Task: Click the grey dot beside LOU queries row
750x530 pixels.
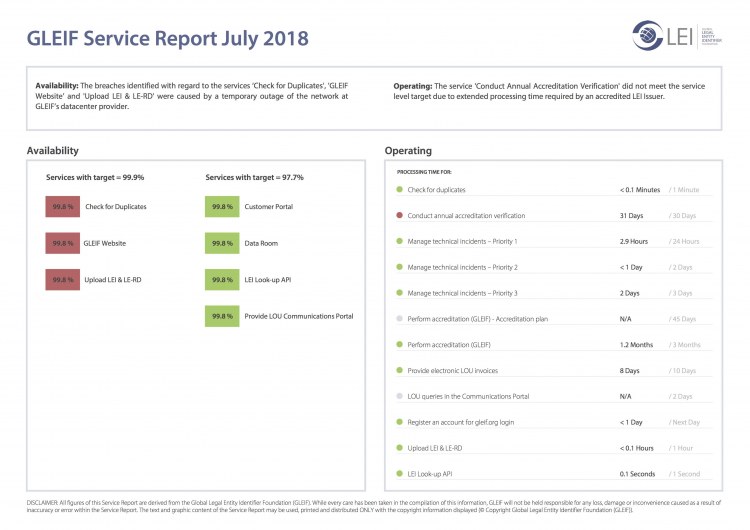Action: 399,395
